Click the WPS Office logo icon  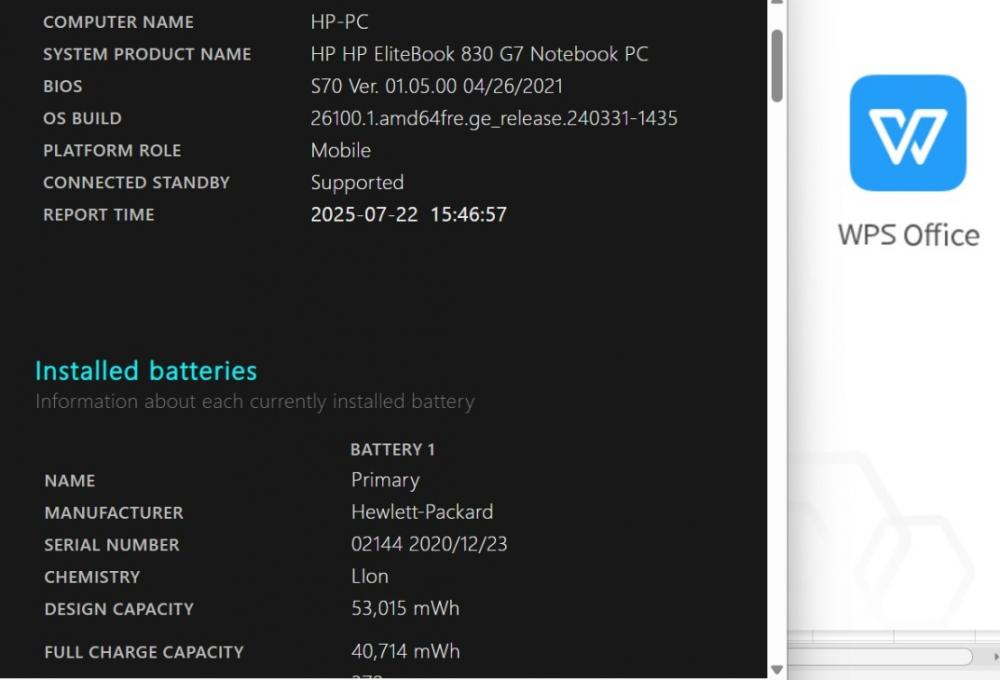click(x=908, y=133)
